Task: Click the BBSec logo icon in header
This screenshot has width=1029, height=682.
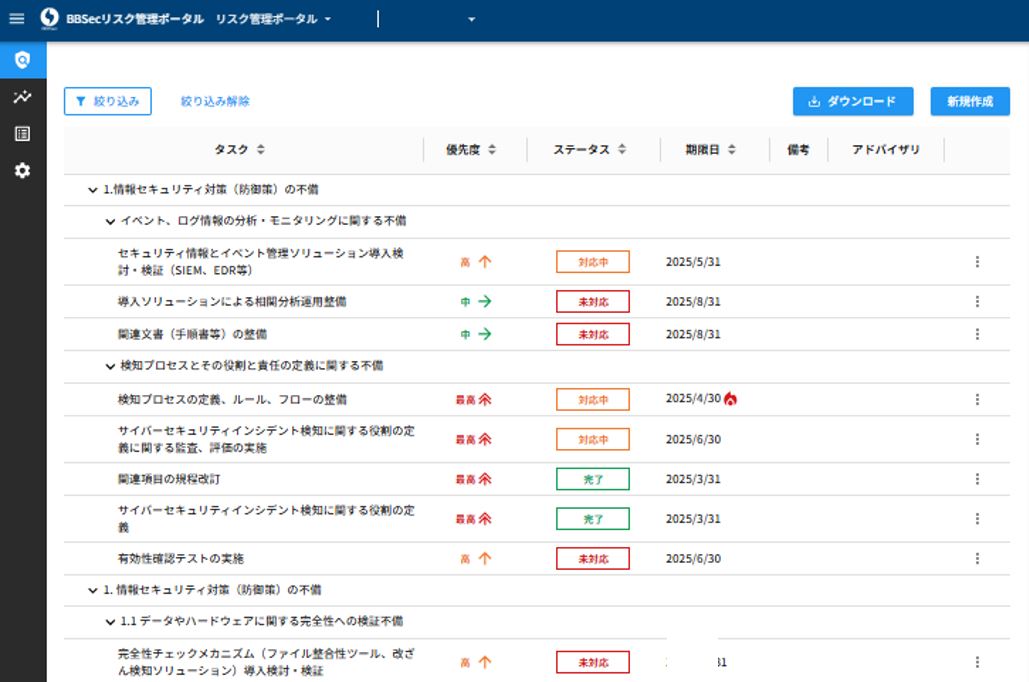Action: point(49,19)
